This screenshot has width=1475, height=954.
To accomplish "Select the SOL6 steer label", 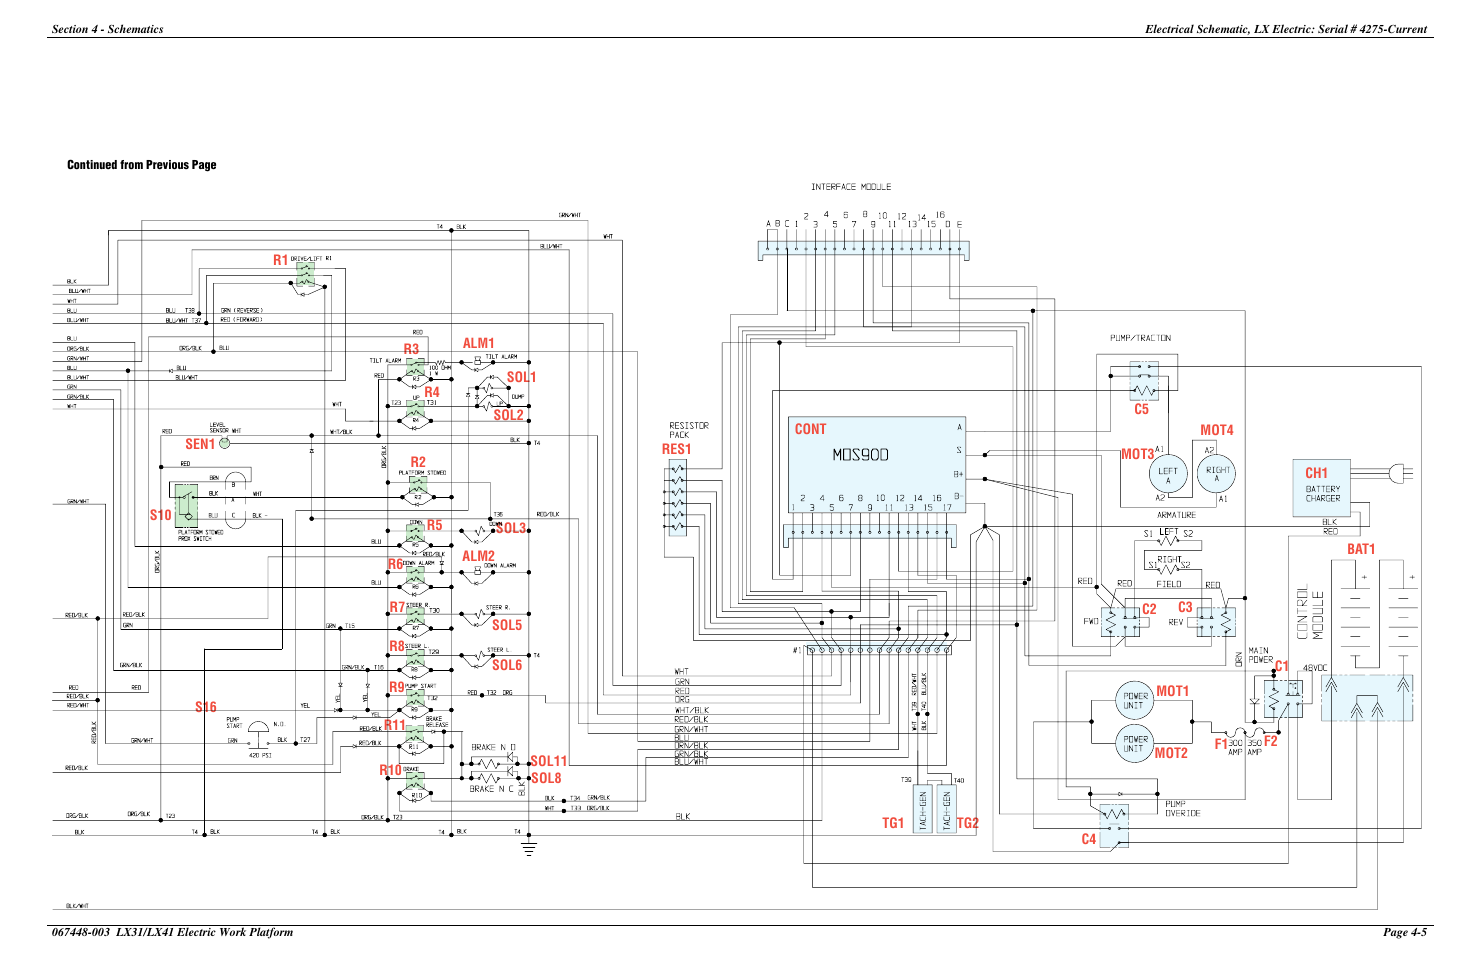I will point(507,665).
